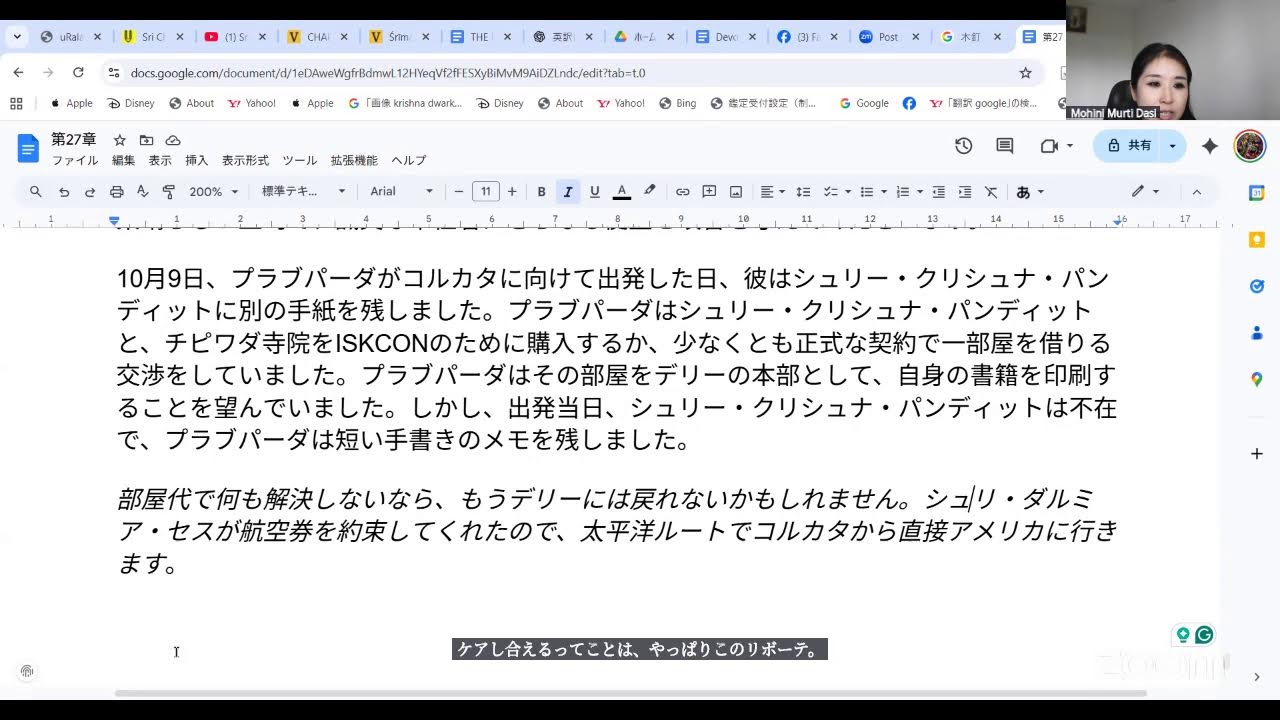Image resolution: width=1280 pixels, height=720 pixels.
Task: Run spelling and grammar check
Action: coord(142,192)
